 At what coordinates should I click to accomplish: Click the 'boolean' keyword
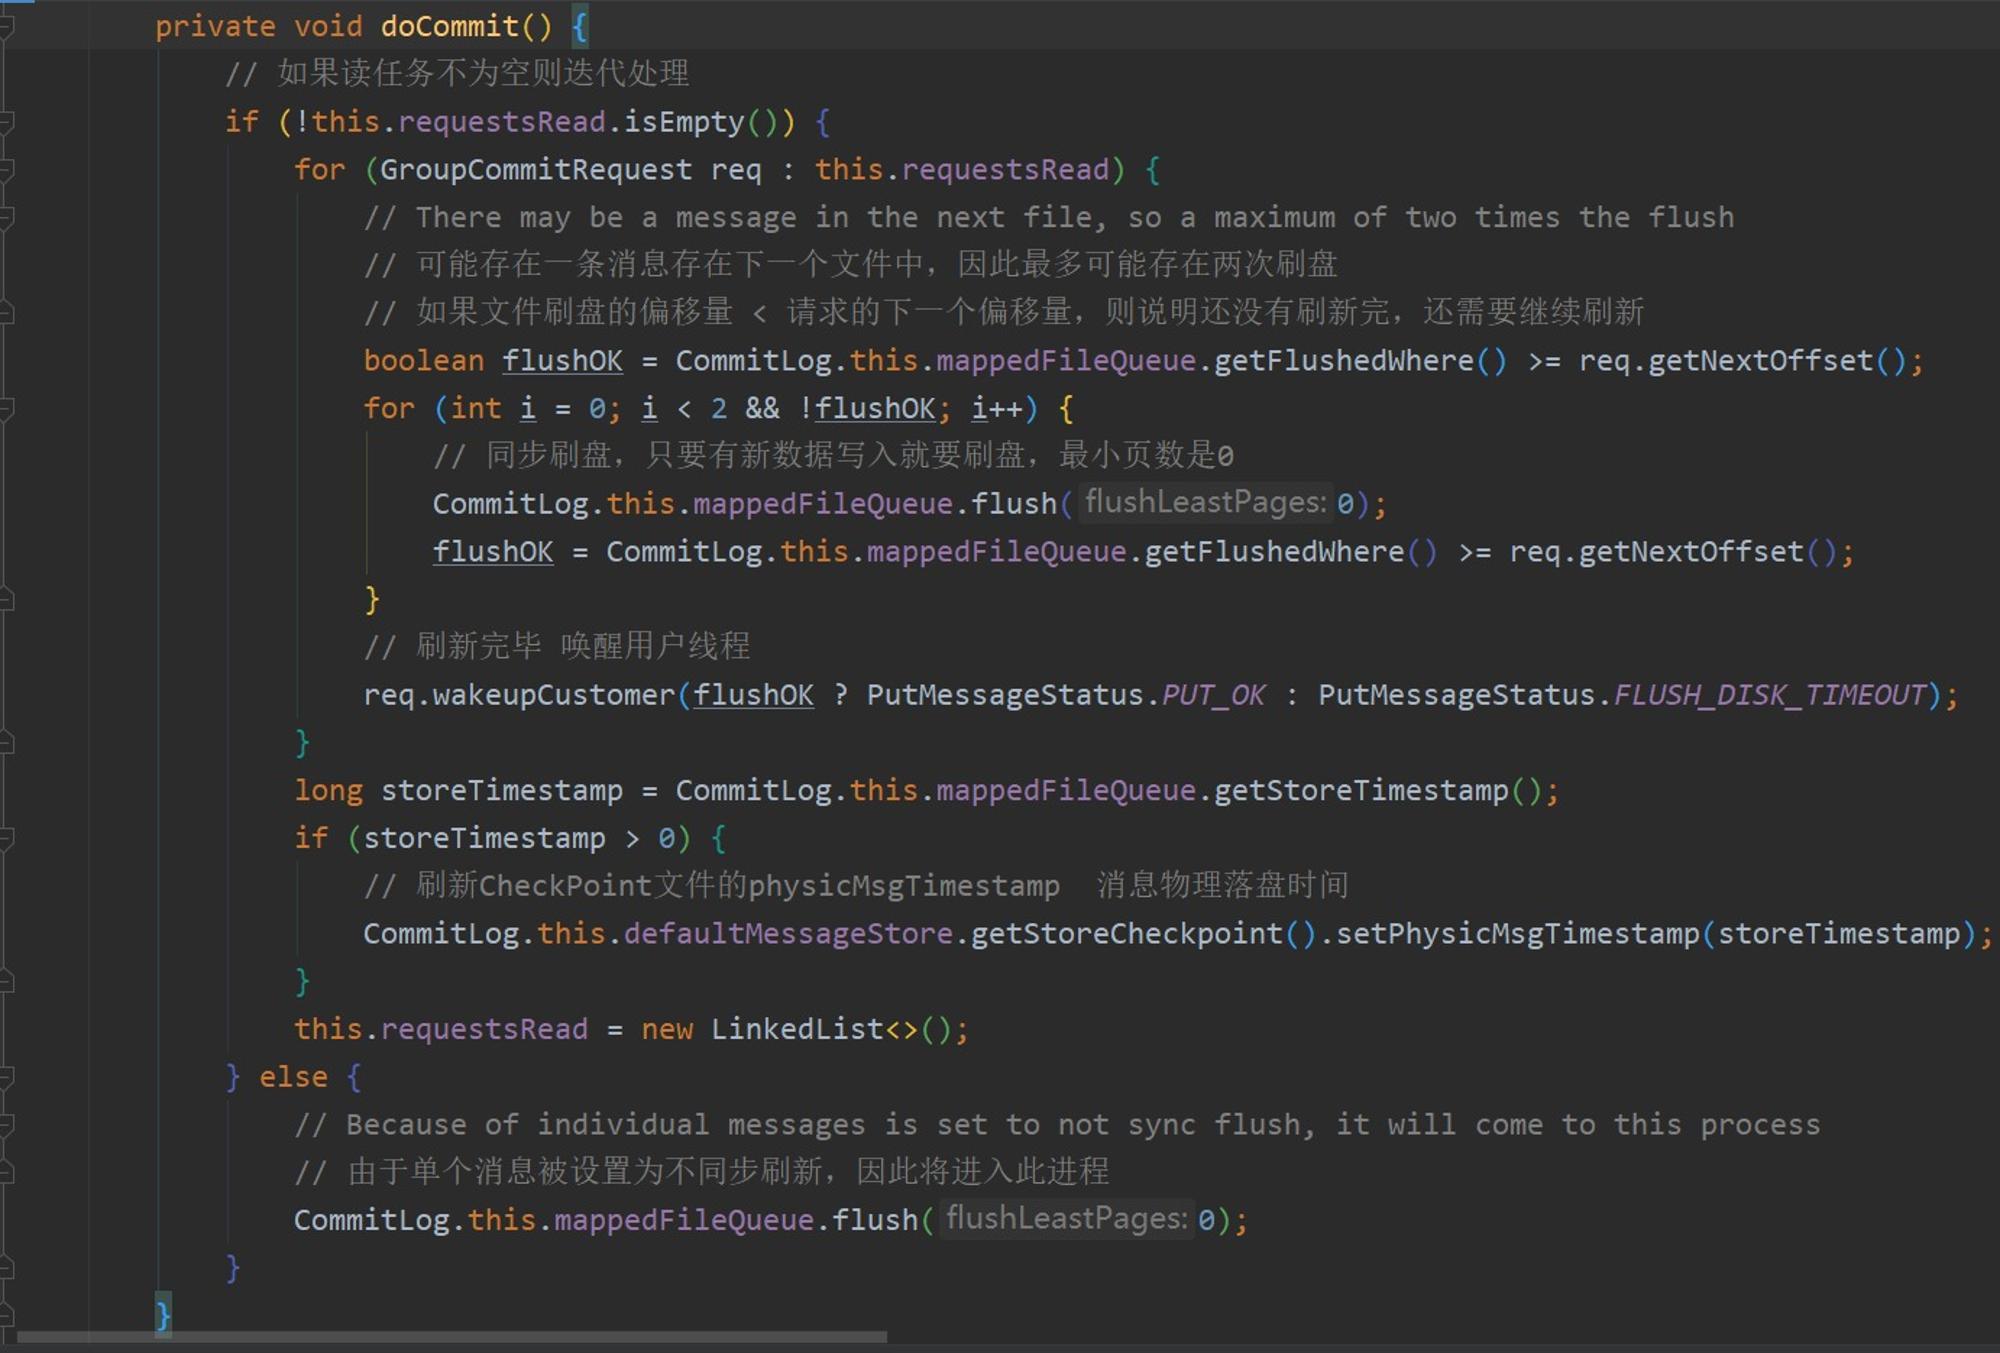click(x=424, y=361)
